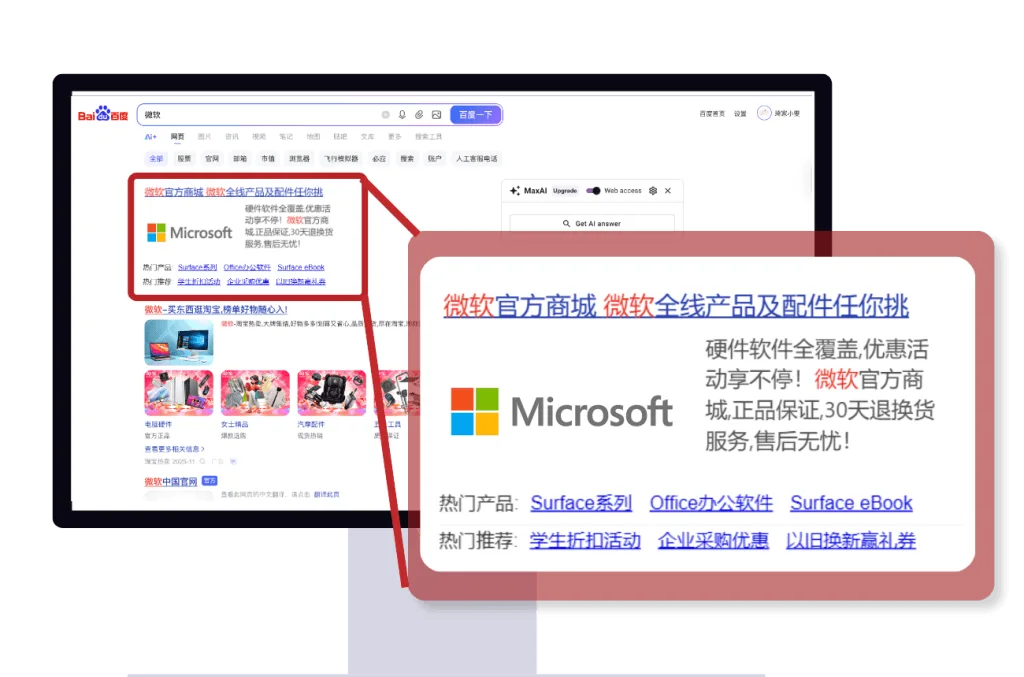Select the 资讯 tab

[x=232, y=136]
